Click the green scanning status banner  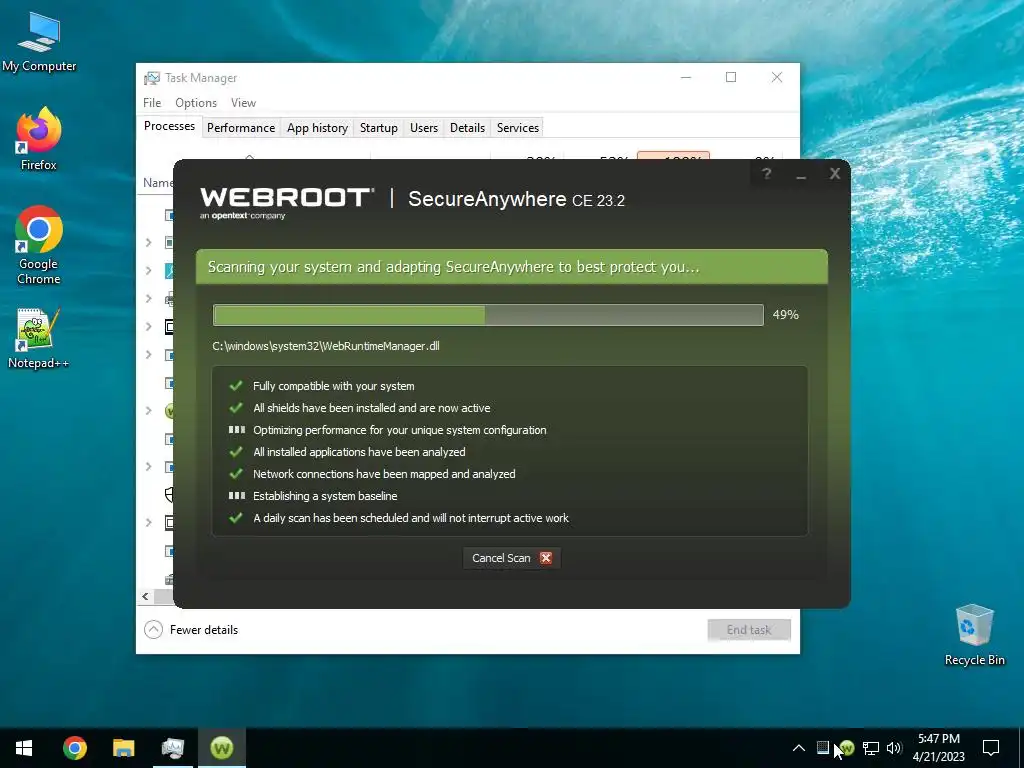(511, 266)
